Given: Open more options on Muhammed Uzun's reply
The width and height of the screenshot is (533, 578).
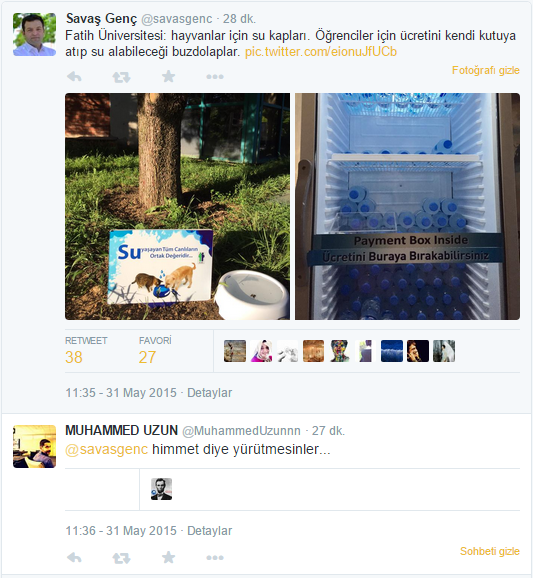Looking at the screenshot, I should click(x=215, y=558).
